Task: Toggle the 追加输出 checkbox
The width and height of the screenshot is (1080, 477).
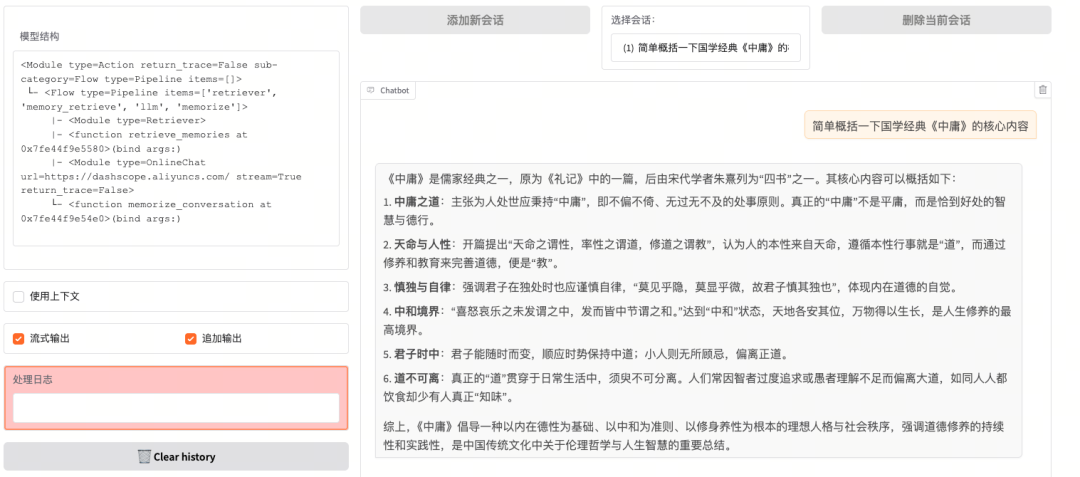Action: pyautogui.click(x=191, y=339)
